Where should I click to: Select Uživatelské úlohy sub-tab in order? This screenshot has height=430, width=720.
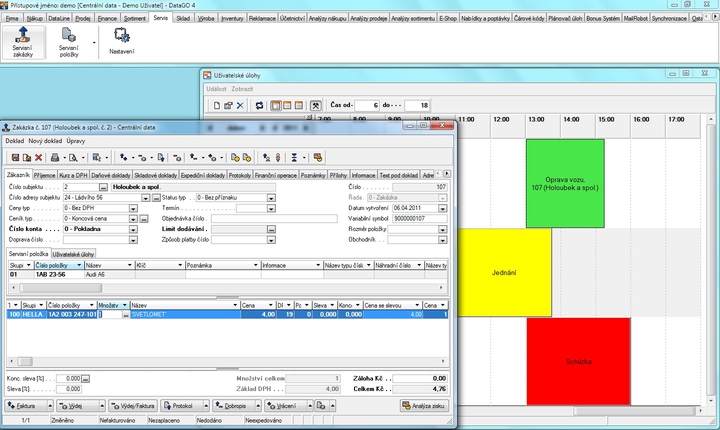click(x=73, y=254)
